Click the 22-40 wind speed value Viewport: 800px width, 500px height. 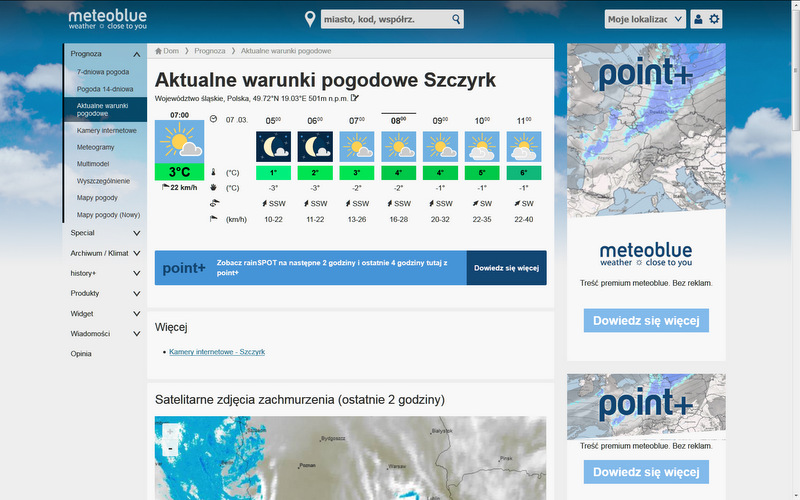pos(524,219)
